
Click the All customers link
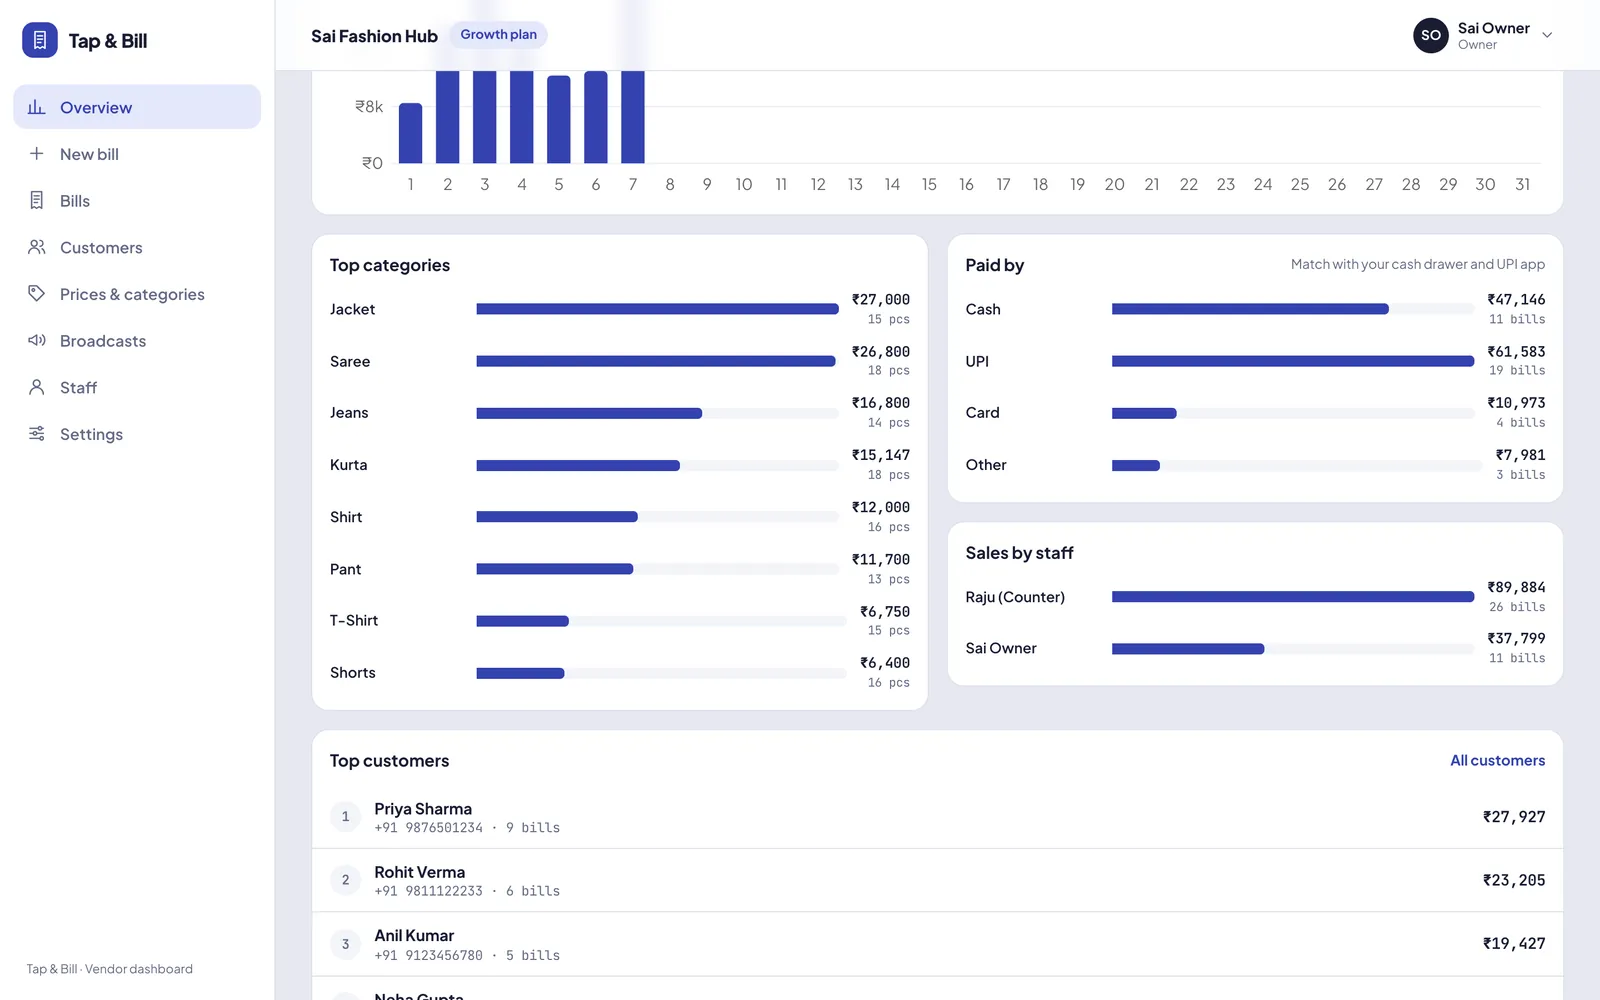(x=1497, y=760)
